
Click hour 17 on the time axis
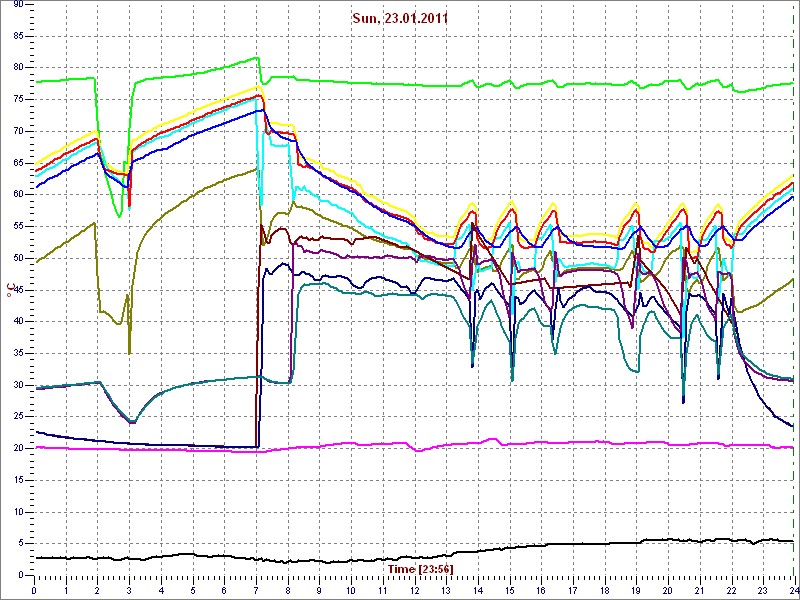pos(572,590)
